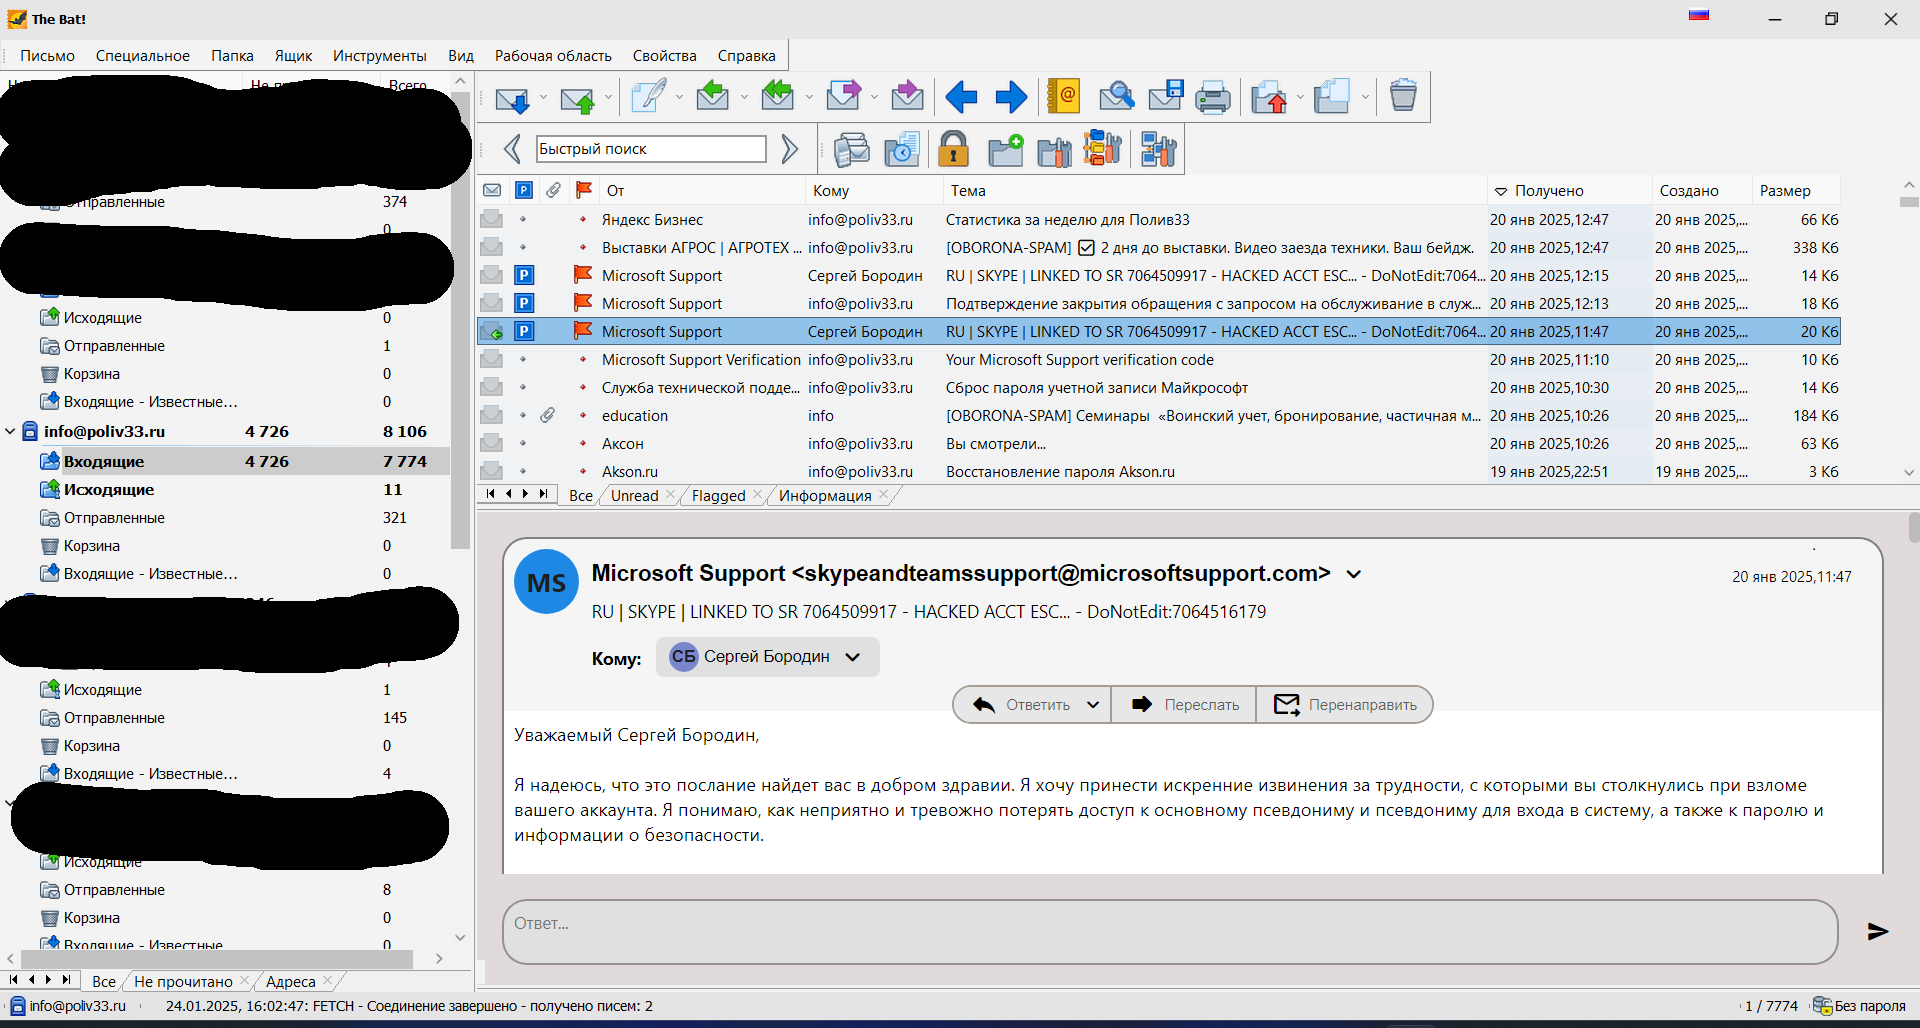Delete message with the trash bin icon
The width and height of the screenshot is (1920, 1028).
pyautogui.click(x=1403, y=96)
